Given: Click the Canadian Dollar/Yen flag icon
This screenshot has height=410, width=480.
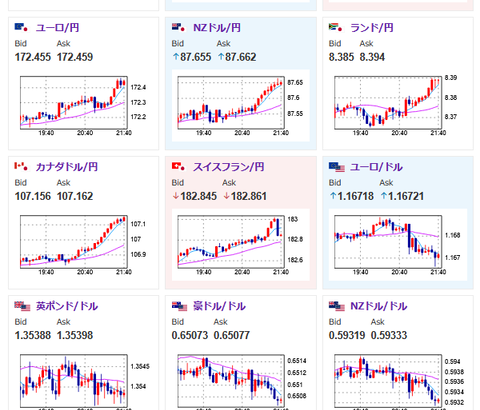Looking at the screenshot, I should click(x=21, y=166).
